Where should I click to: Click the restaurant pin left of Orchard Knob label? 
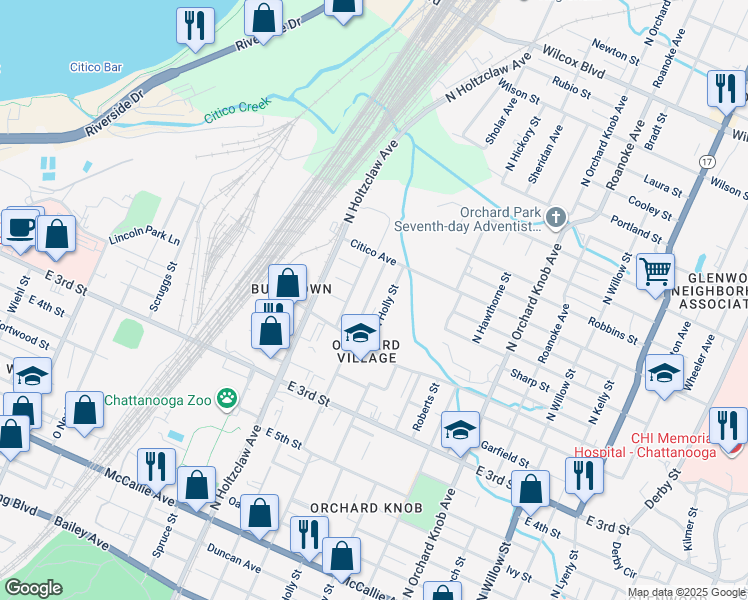coord(309,537)
